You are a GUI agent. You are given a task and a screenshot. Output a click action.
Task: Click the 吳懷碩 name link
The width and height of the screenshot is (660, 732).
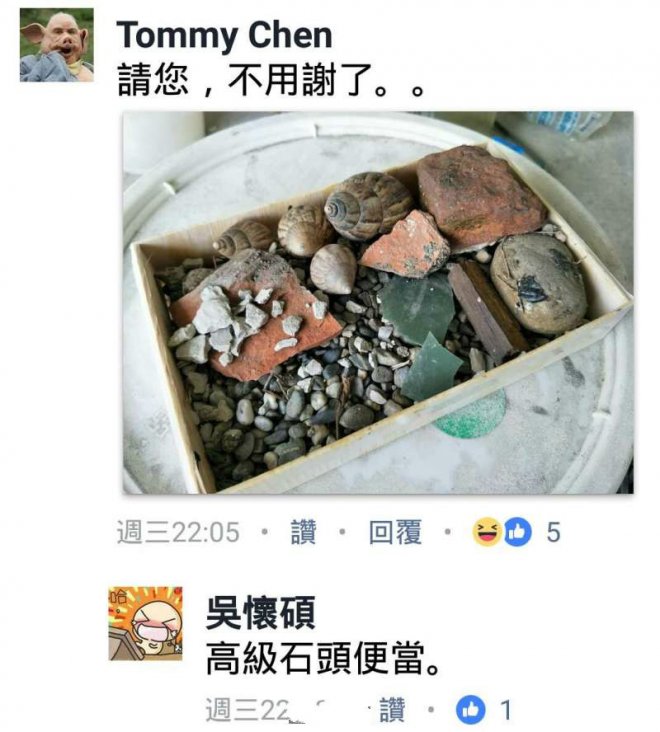click(x=260, y=612)
